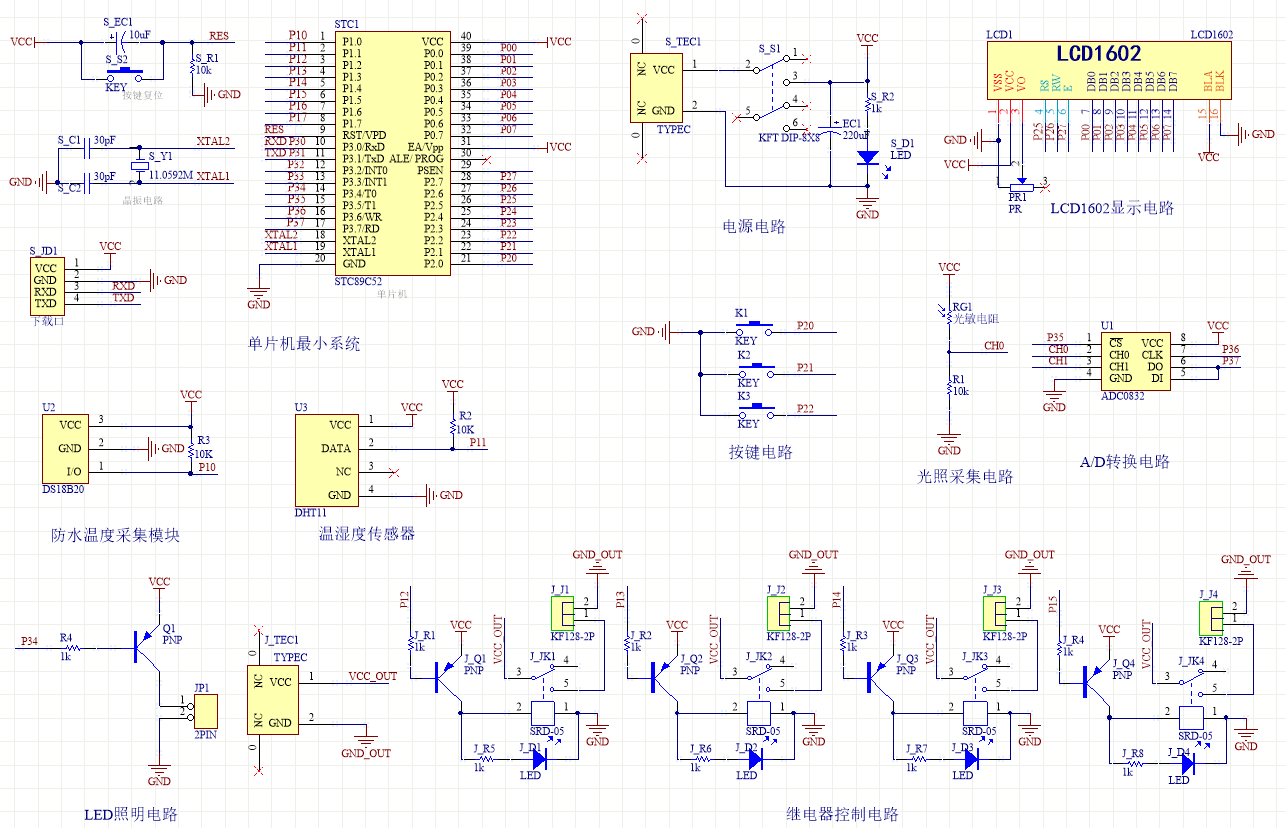Click the P20 net label beside K1
The image size is (1286, 828).
pyautogui.click(x=805, y=326)
